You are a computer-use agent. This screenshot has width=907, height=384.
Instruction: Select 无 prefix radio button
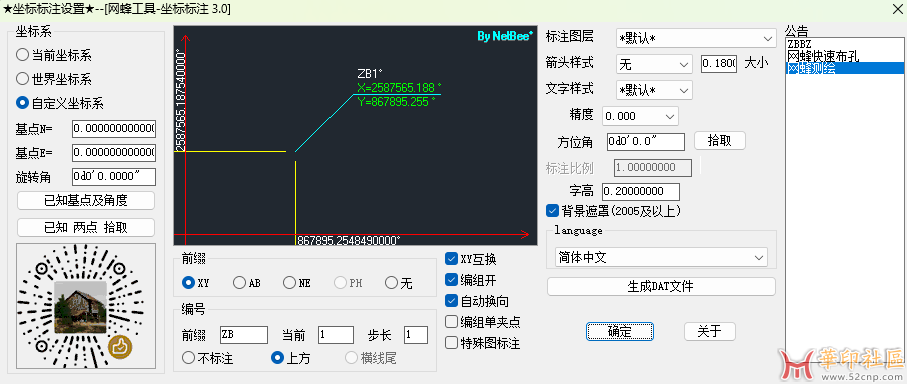coord(399,283)
